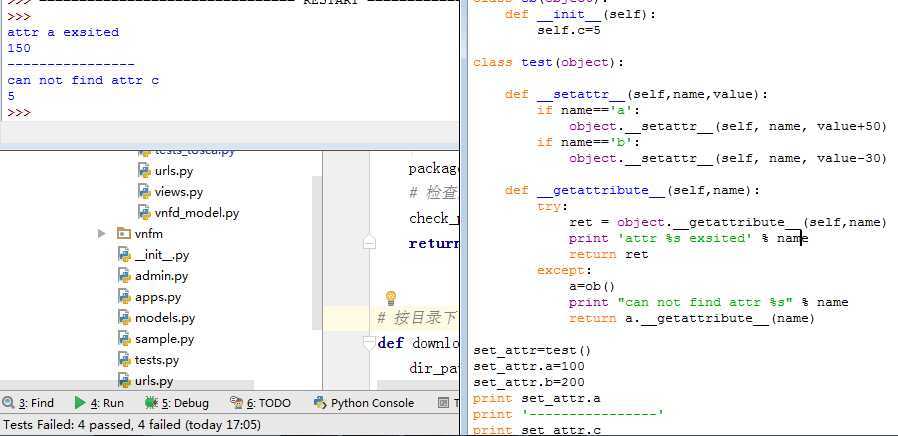Open the 4: Run tool window

(99, 403)
